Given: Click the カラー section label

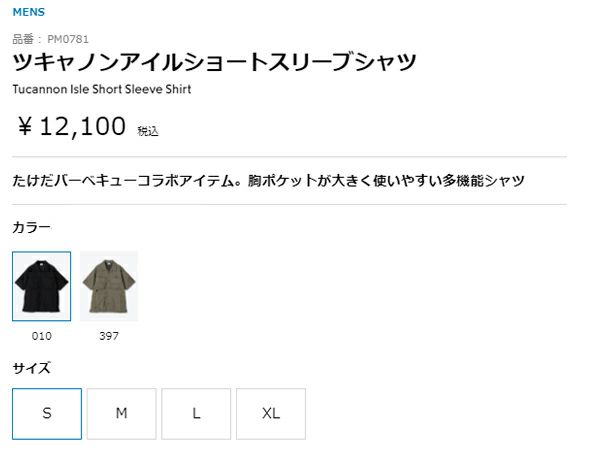Looking at the screenshot, I should pos(31,228).
